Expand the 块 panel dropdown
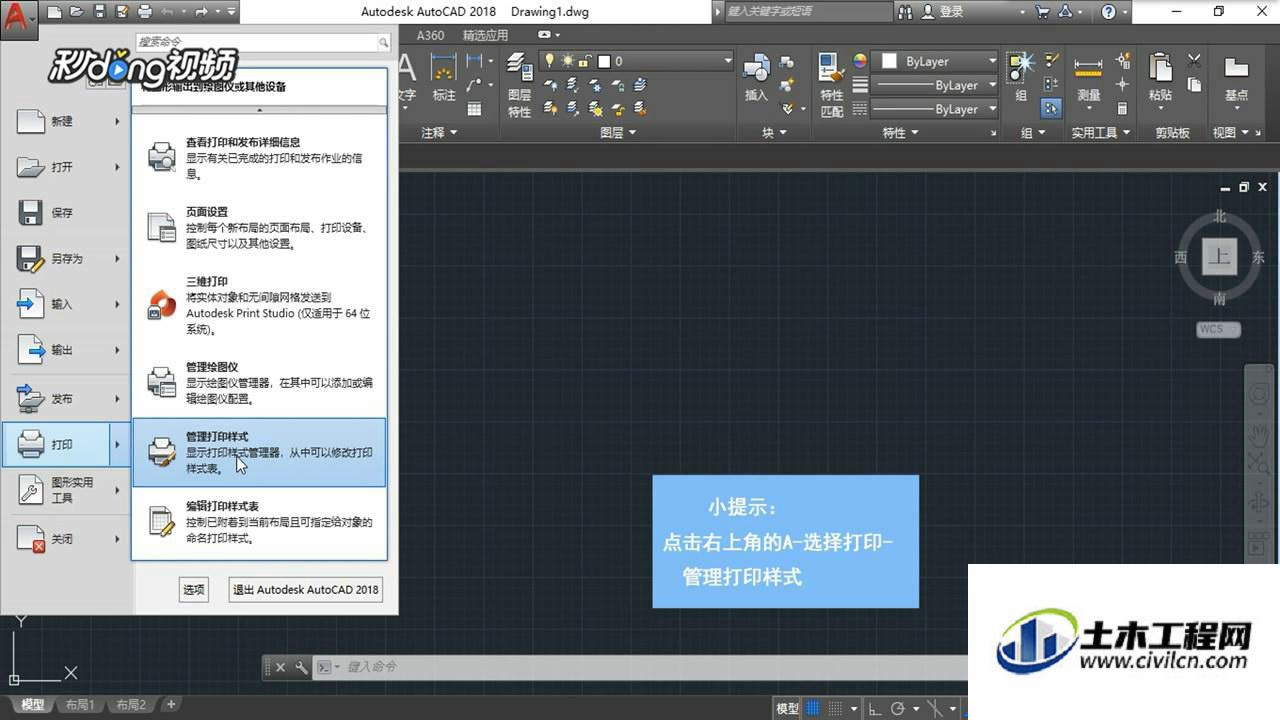This screenshot has height=720, width=1280. click(775, 132)
